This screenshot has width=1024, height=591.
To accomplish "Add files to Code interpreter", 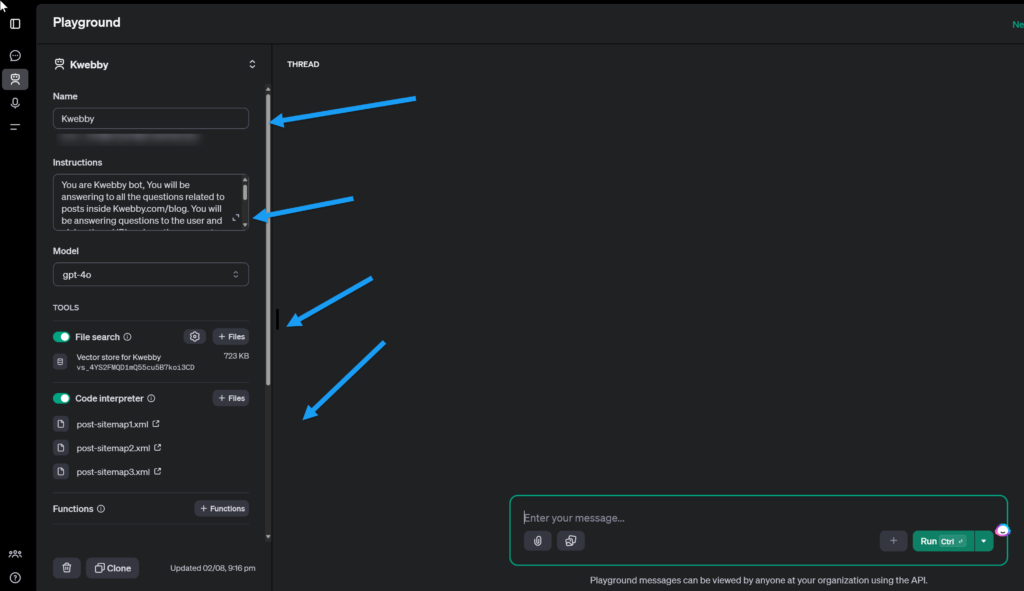I will [230, 398].
